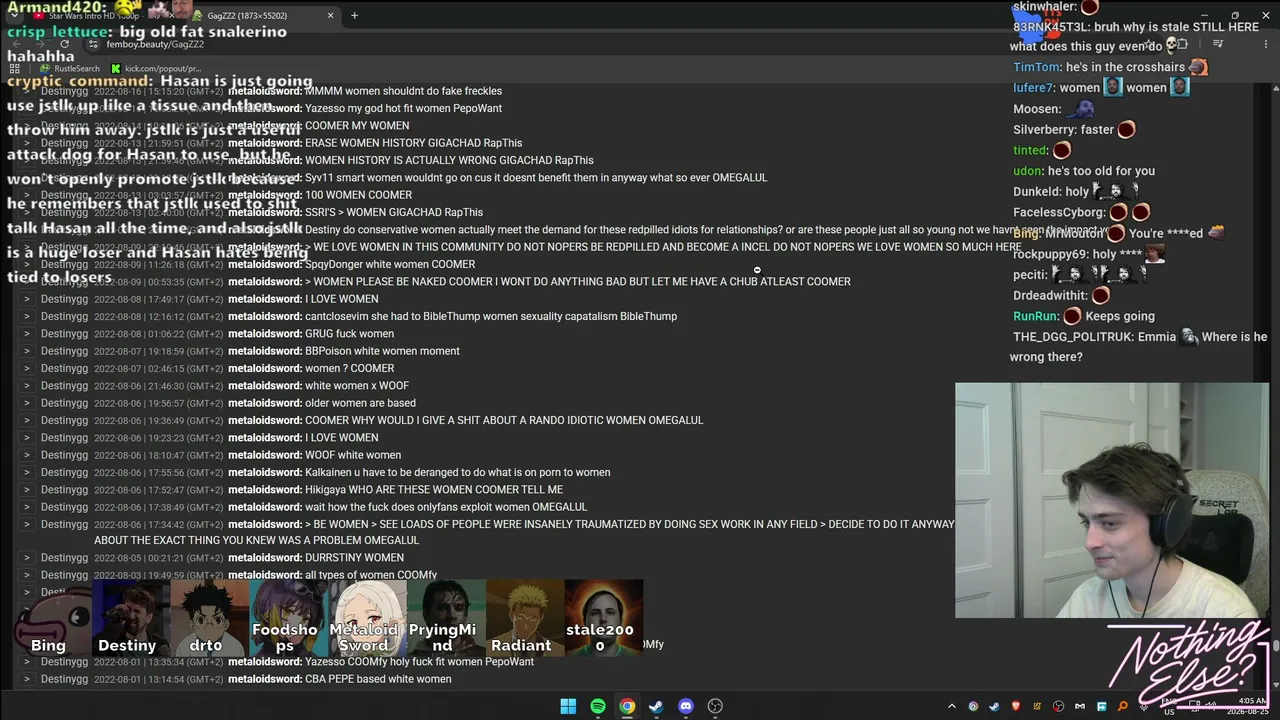1280x720 pixels.
Task: Click the RunRun username in chat
Action: [1036, 316]
